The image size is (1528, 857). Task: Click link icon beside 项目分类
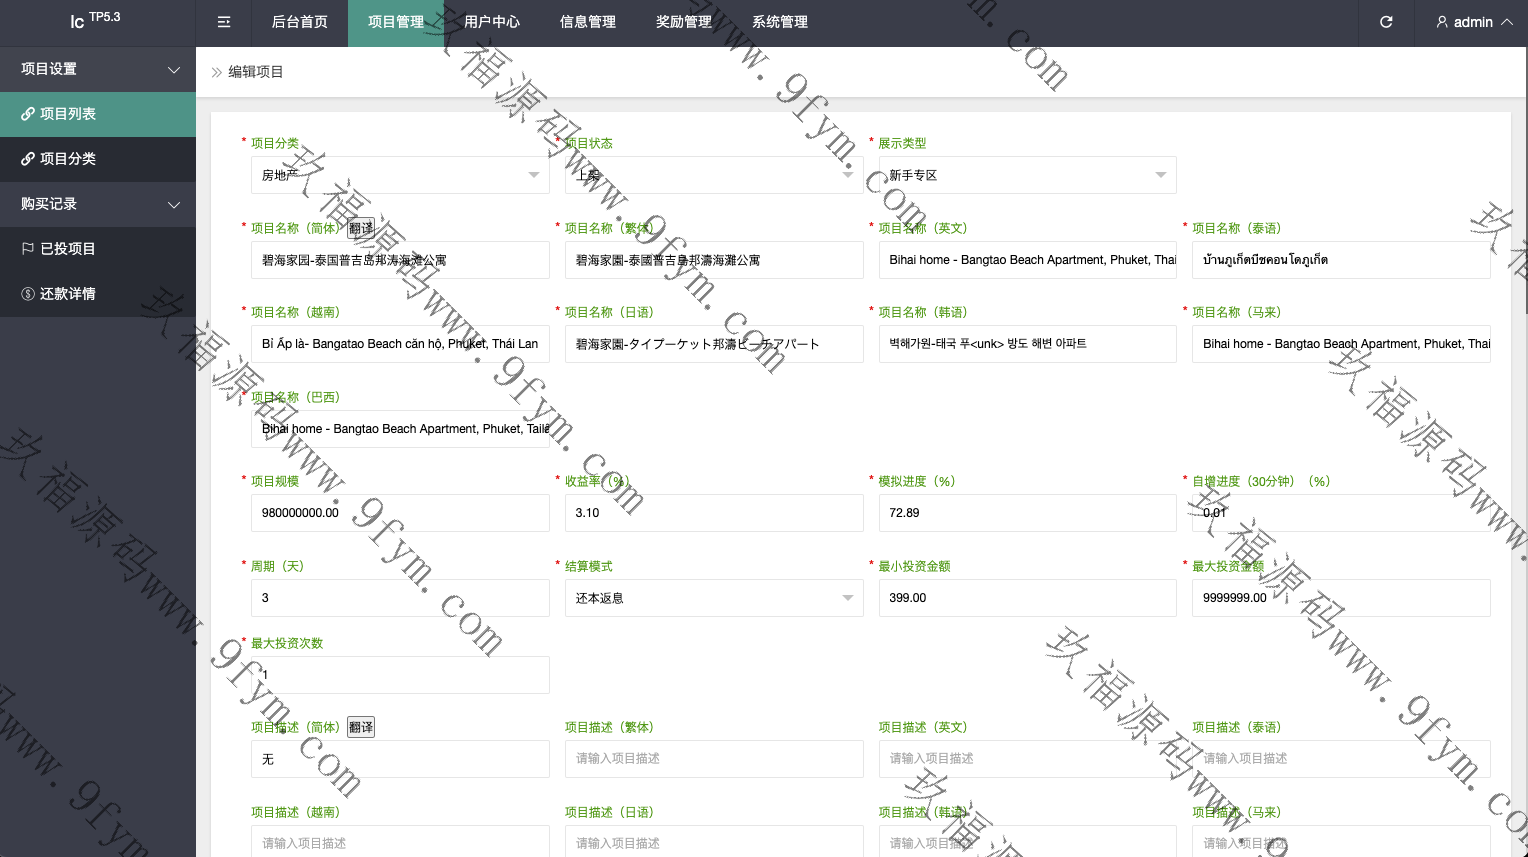point(28,159)
